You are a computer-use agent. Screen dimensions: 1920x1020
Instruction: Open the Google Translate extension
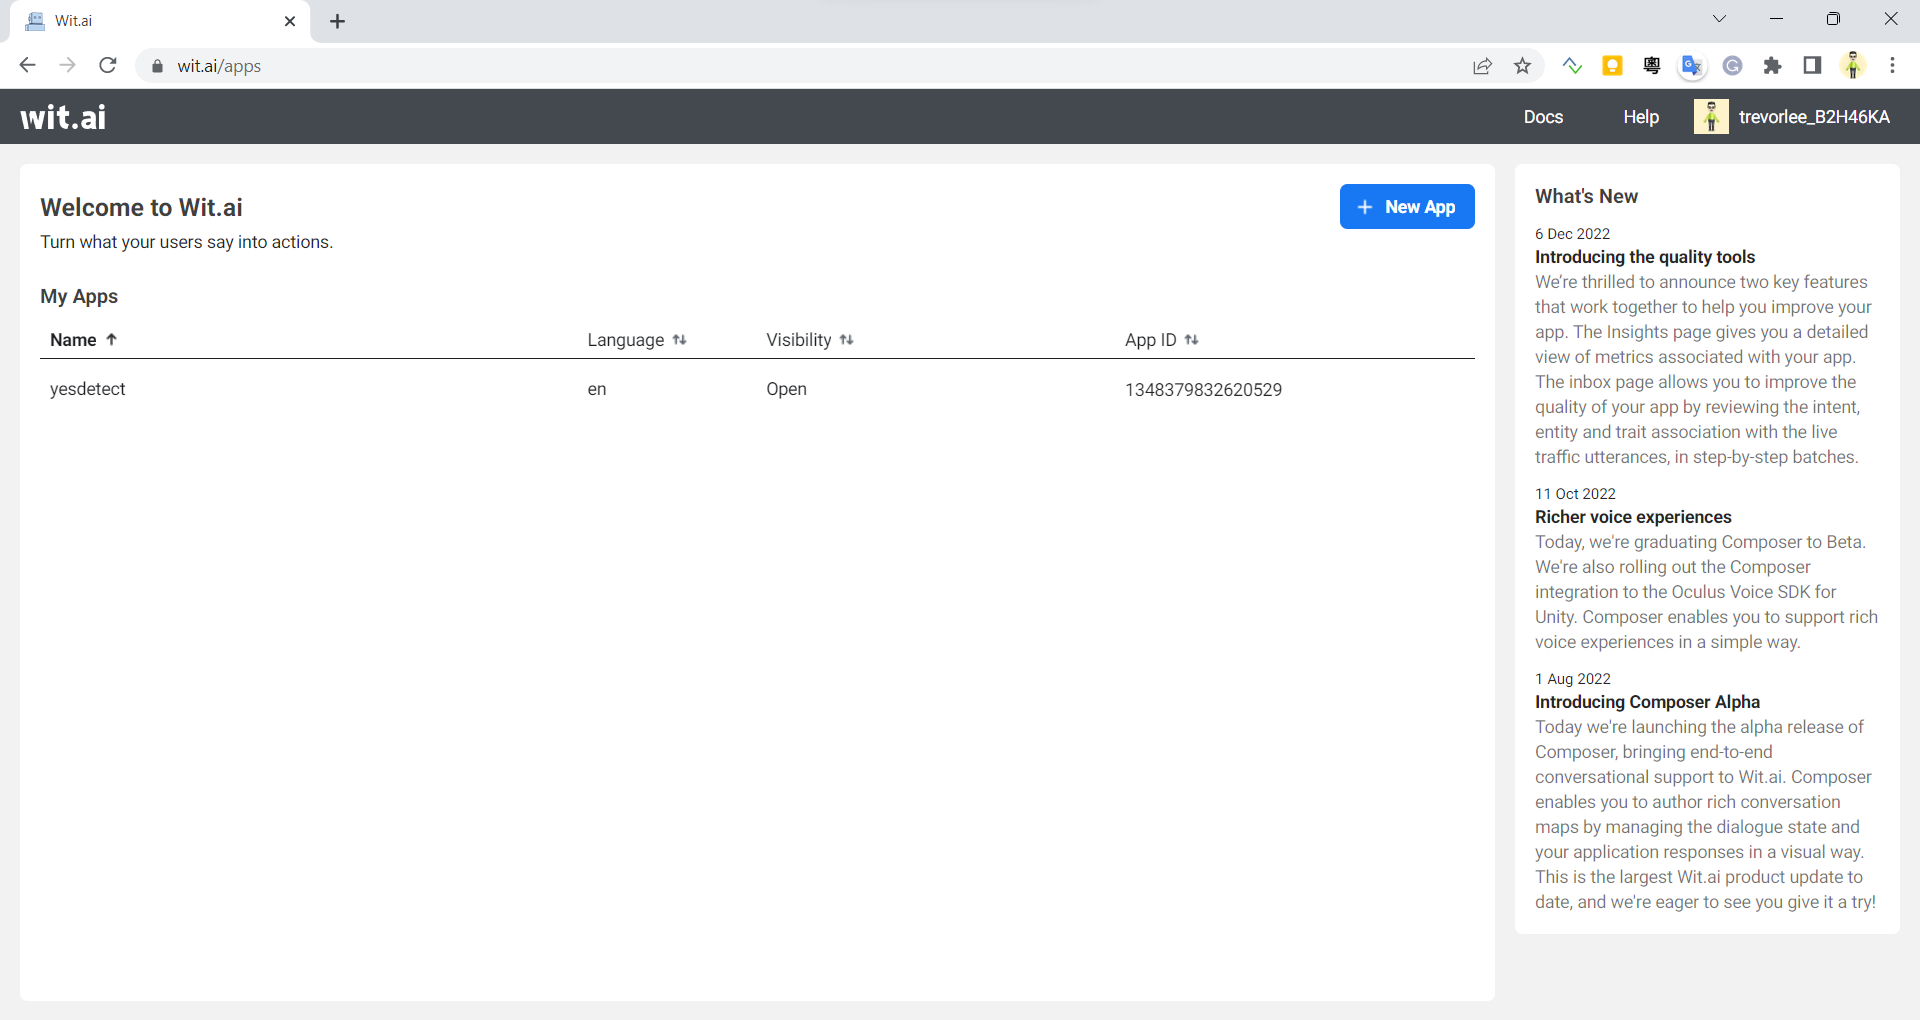point(1691,65)
